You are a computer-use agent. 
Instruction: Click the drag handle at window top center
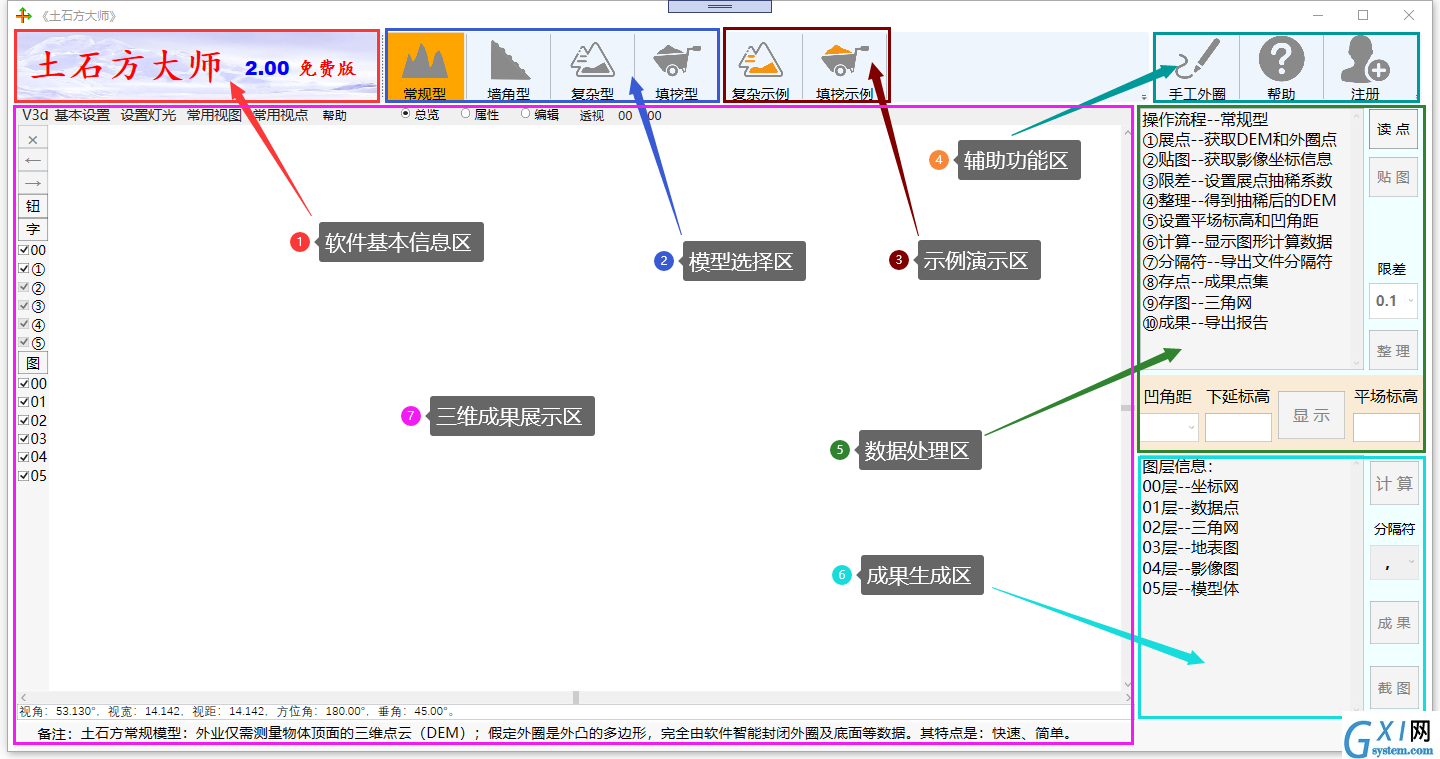[x=720, y=6]
